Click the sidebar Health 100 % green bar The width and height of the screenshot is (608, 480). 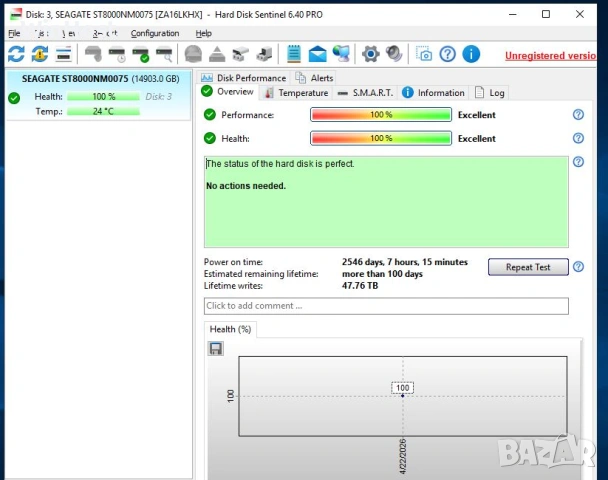pyautogui.click(x=103, y=97)
